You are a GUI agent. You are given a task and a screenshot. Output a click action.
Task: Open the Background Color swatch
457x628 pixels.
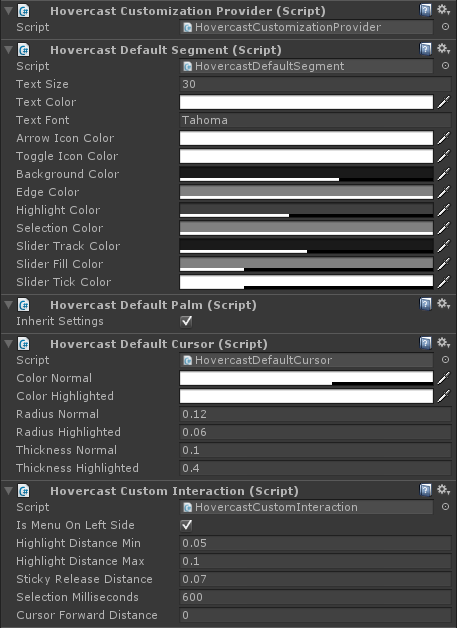306,174
